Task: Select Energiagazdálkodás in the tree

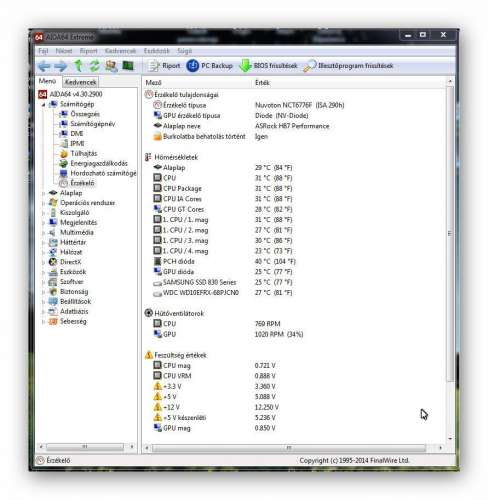Action: 99,163
